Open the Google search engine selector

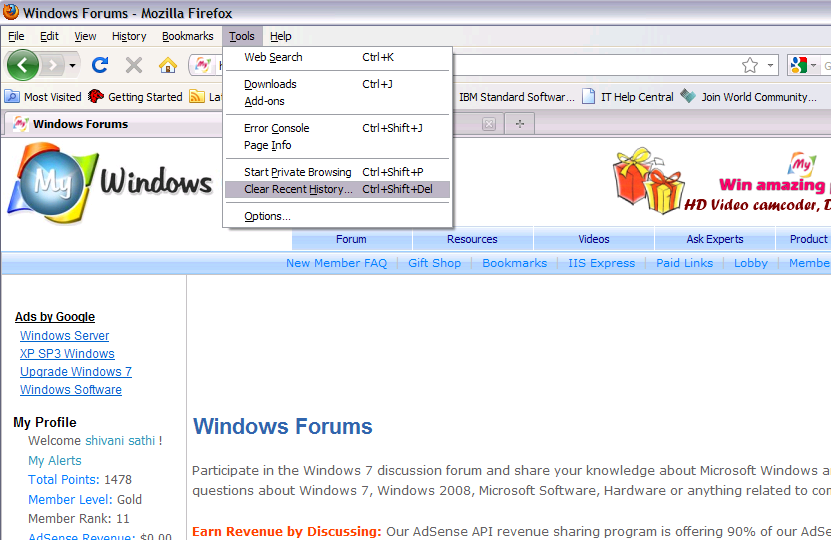[802, 65]
